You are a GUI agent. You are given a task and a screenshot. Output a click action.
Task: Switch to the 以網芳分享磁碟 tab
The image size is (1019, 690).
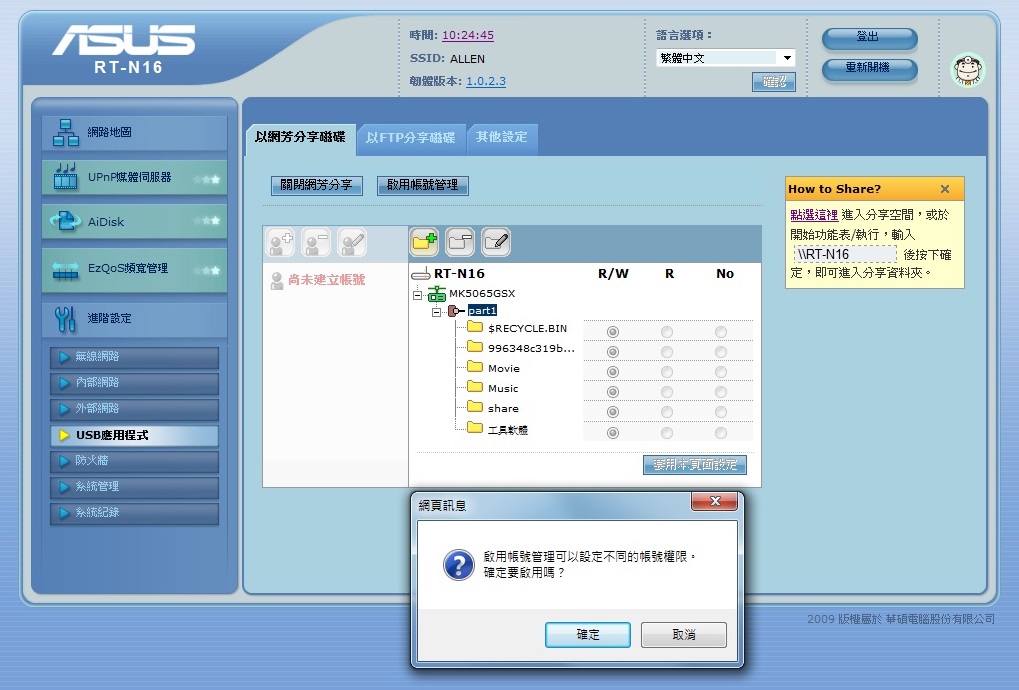[300, 138]
